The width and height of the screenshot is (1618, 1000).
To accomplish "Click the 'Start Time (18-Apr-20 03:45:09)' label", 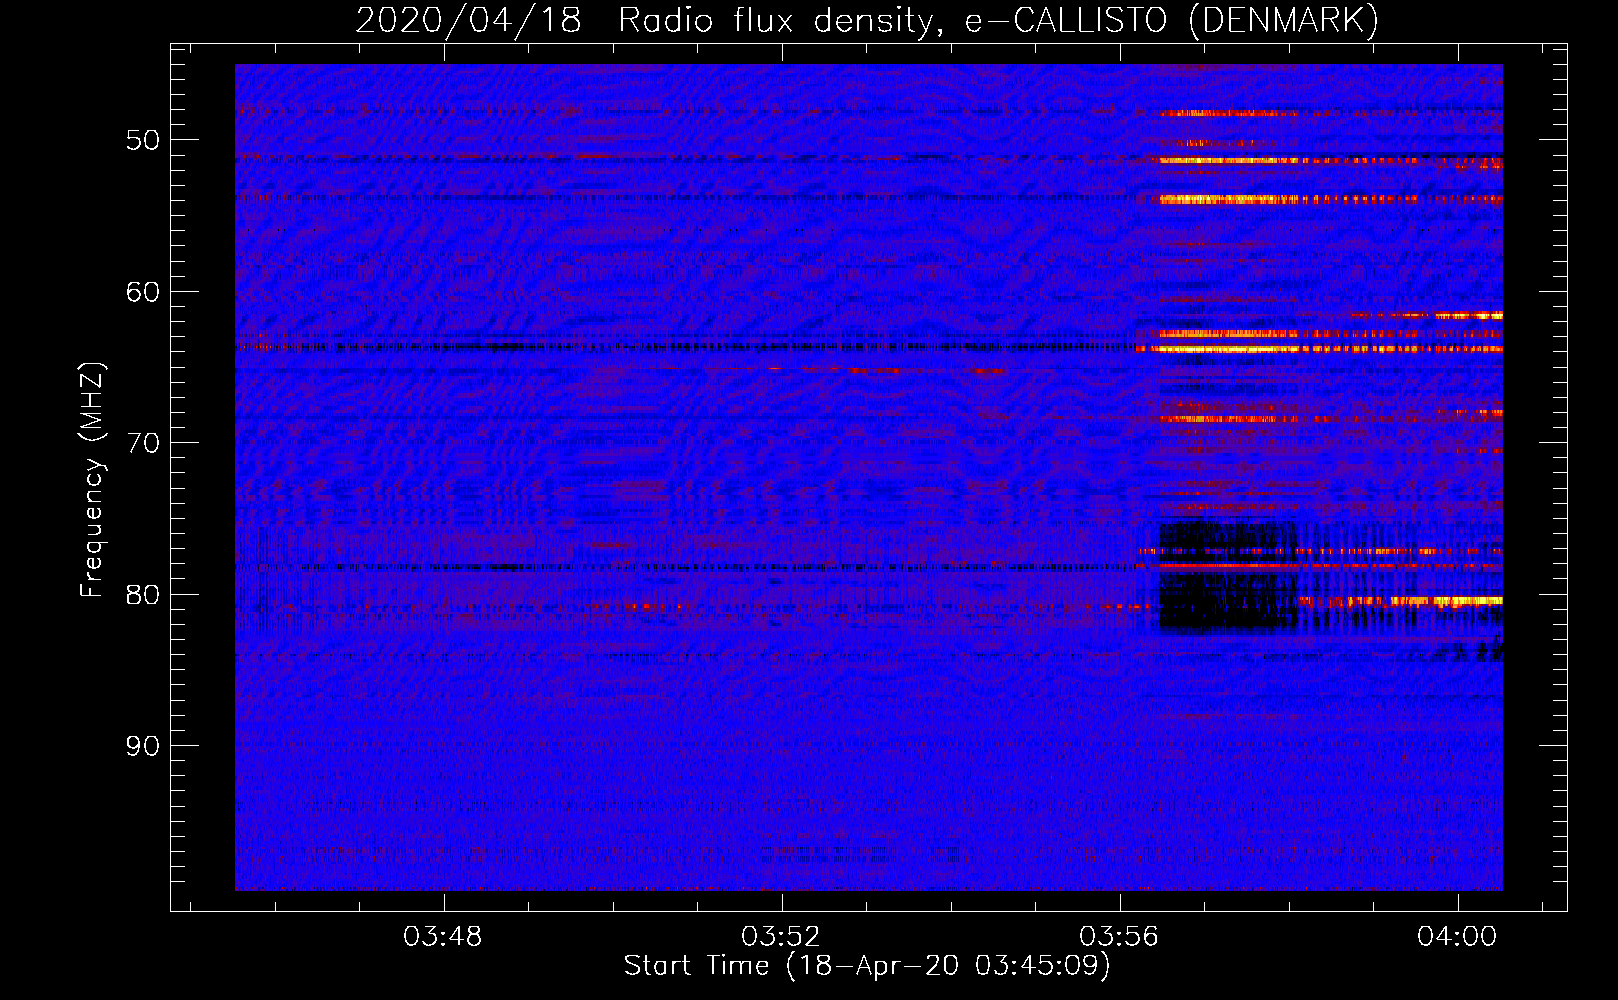I will (867, 966).
